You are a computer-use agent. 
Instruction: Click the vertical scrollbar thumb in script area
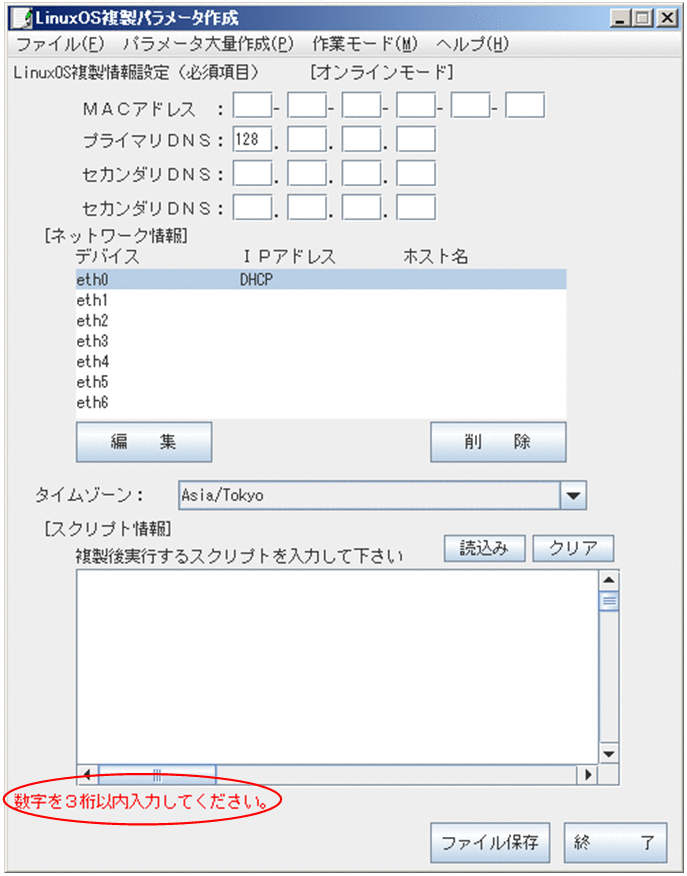[609, 601]
